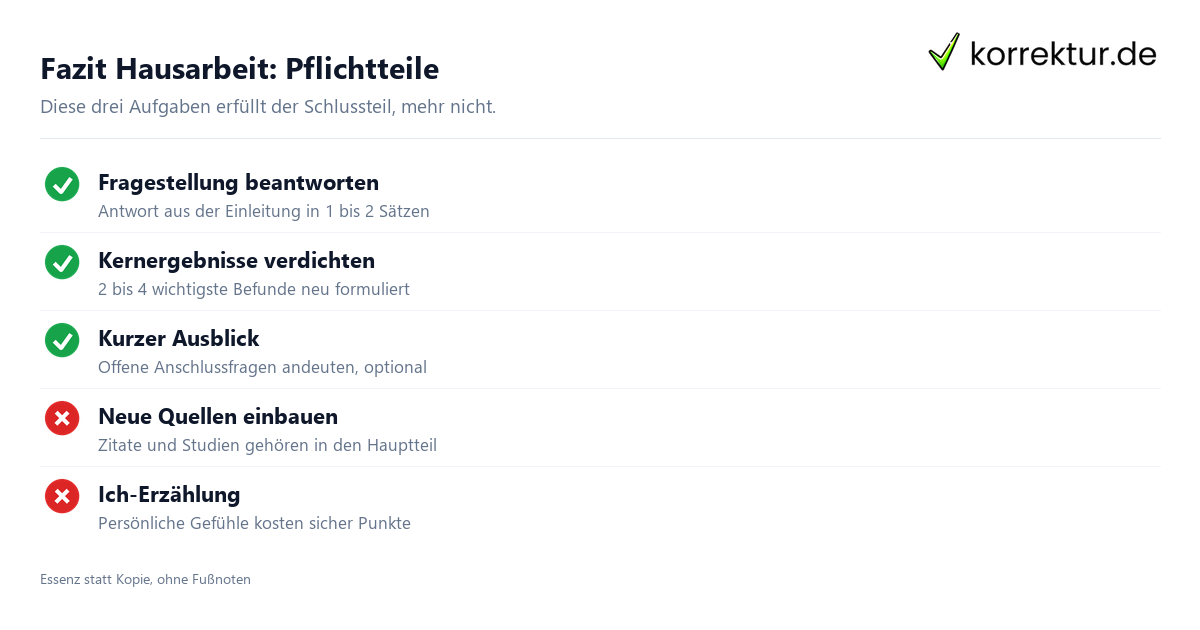Click description Offene Anschlussfragen andeuten
The width and height of the screenshot is (1200, 630).
coord(262,368)
